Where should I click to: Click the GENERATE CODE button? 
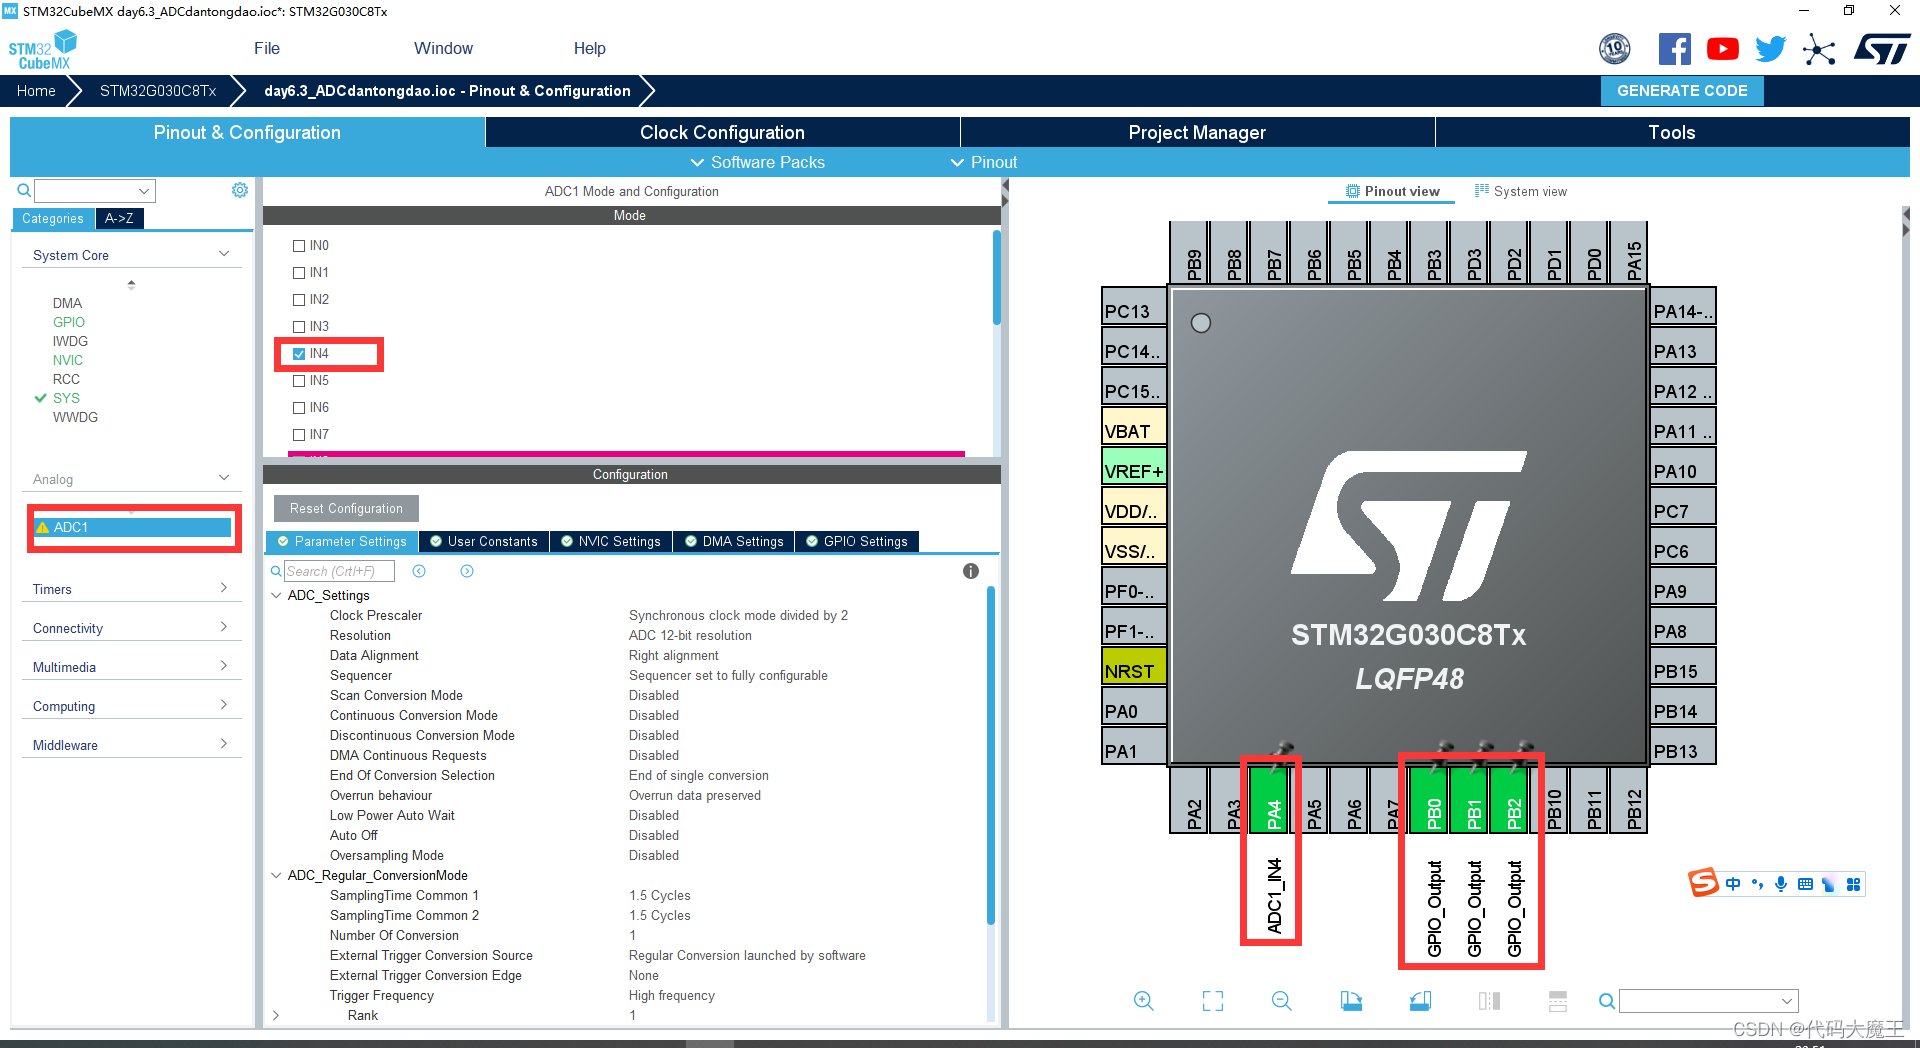1682,90
